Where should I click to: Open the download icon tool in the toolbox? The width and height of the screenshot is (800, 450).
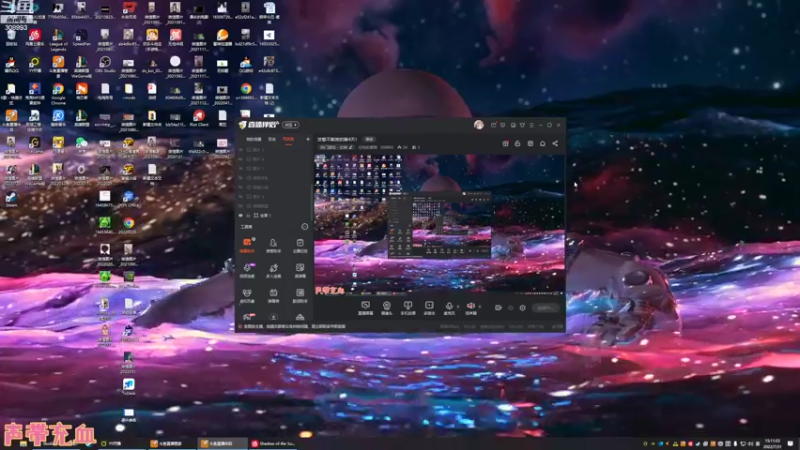[273, 317]
